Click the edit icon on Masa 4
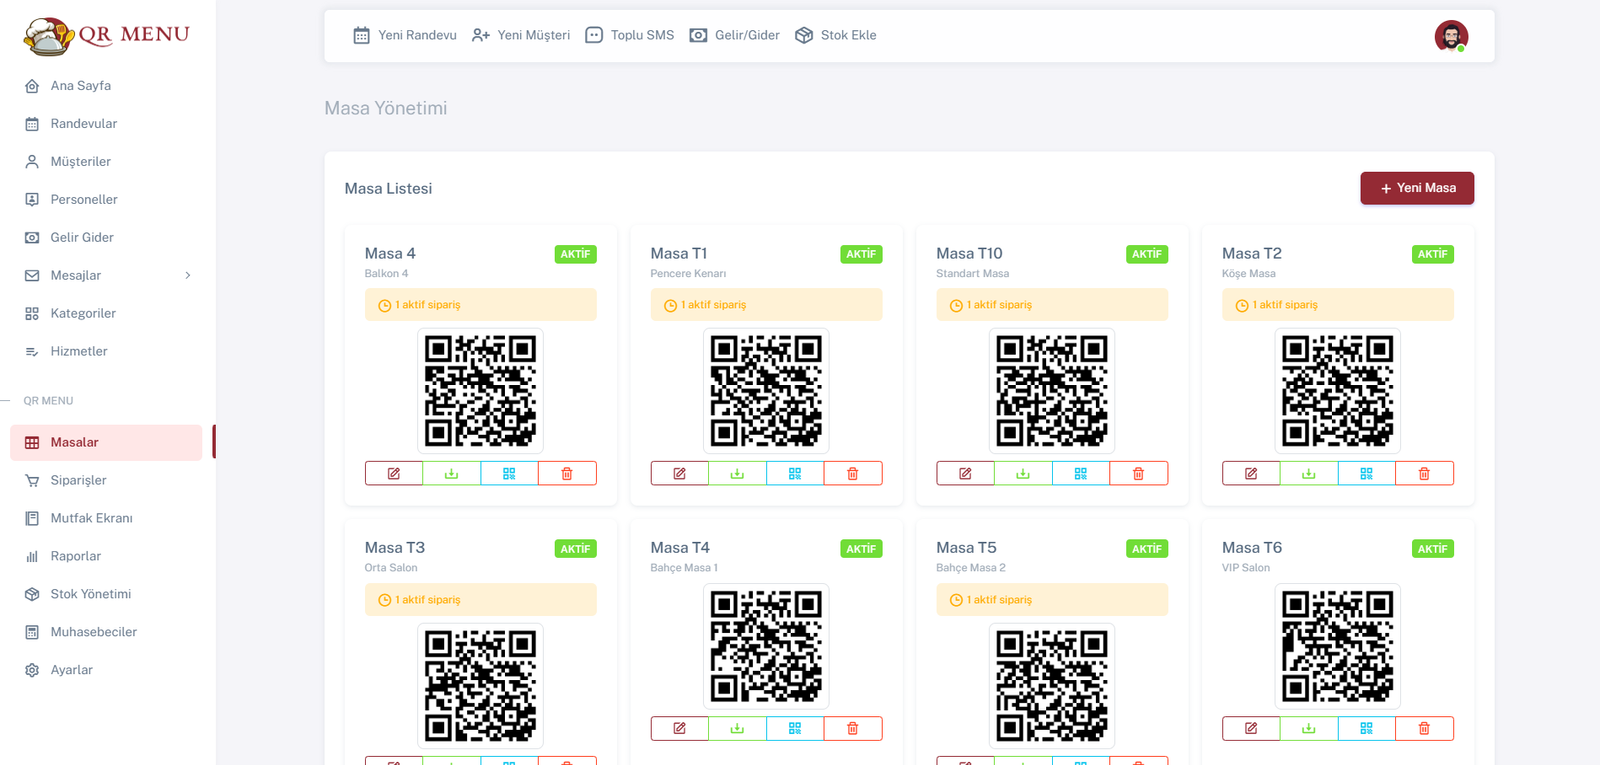 pos(394,473)
